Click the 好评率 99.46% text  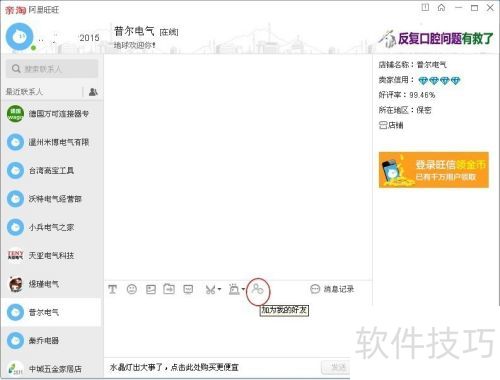pos(407,95)
